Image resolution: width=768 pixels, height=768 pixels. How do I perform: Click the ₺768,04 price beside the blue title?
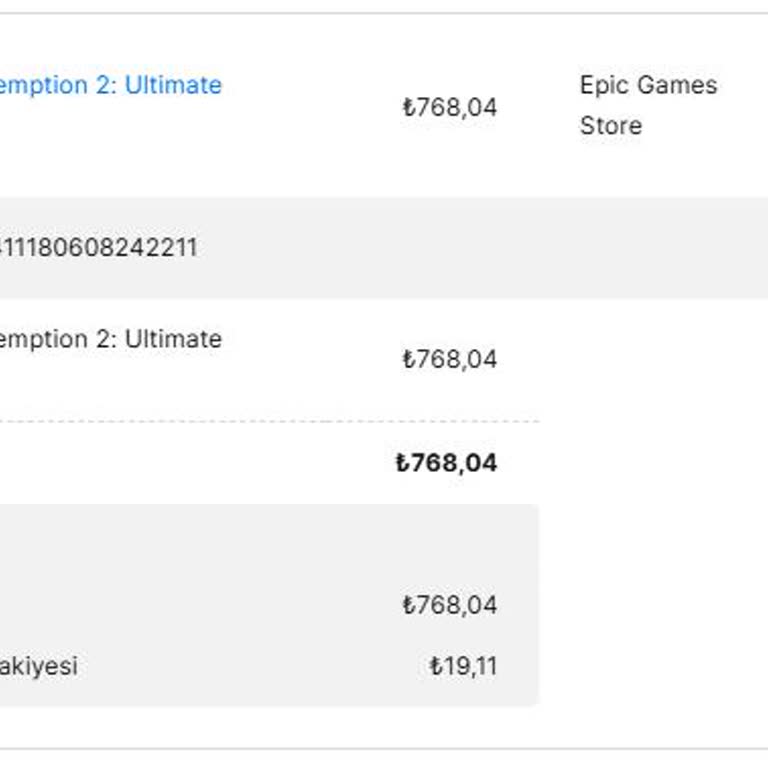pos(449,107)
